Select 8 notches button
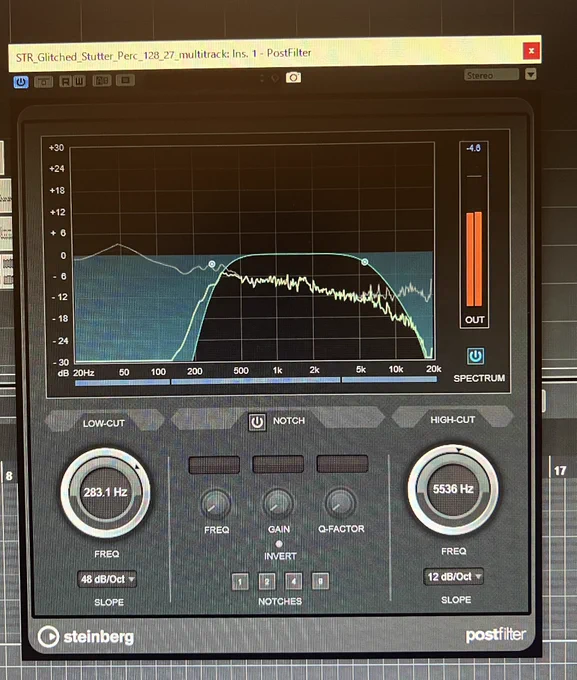Image resolution: width=577 pixels, height=680 pixels. (320, 581)
